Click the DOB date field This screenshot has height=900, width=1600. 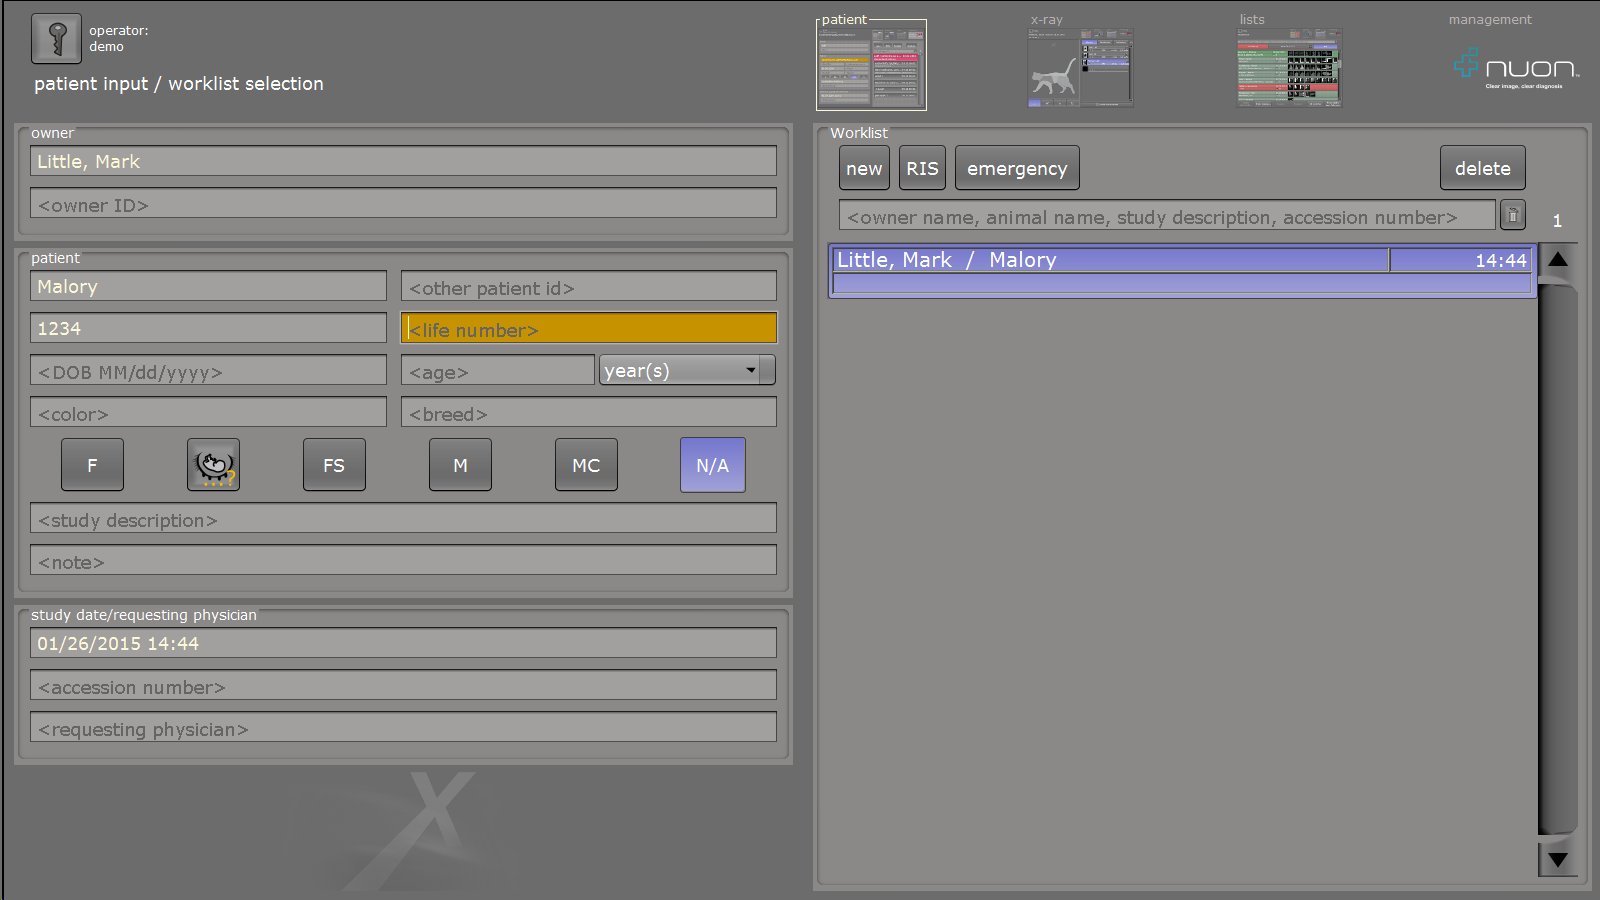(x=208, y=370)
